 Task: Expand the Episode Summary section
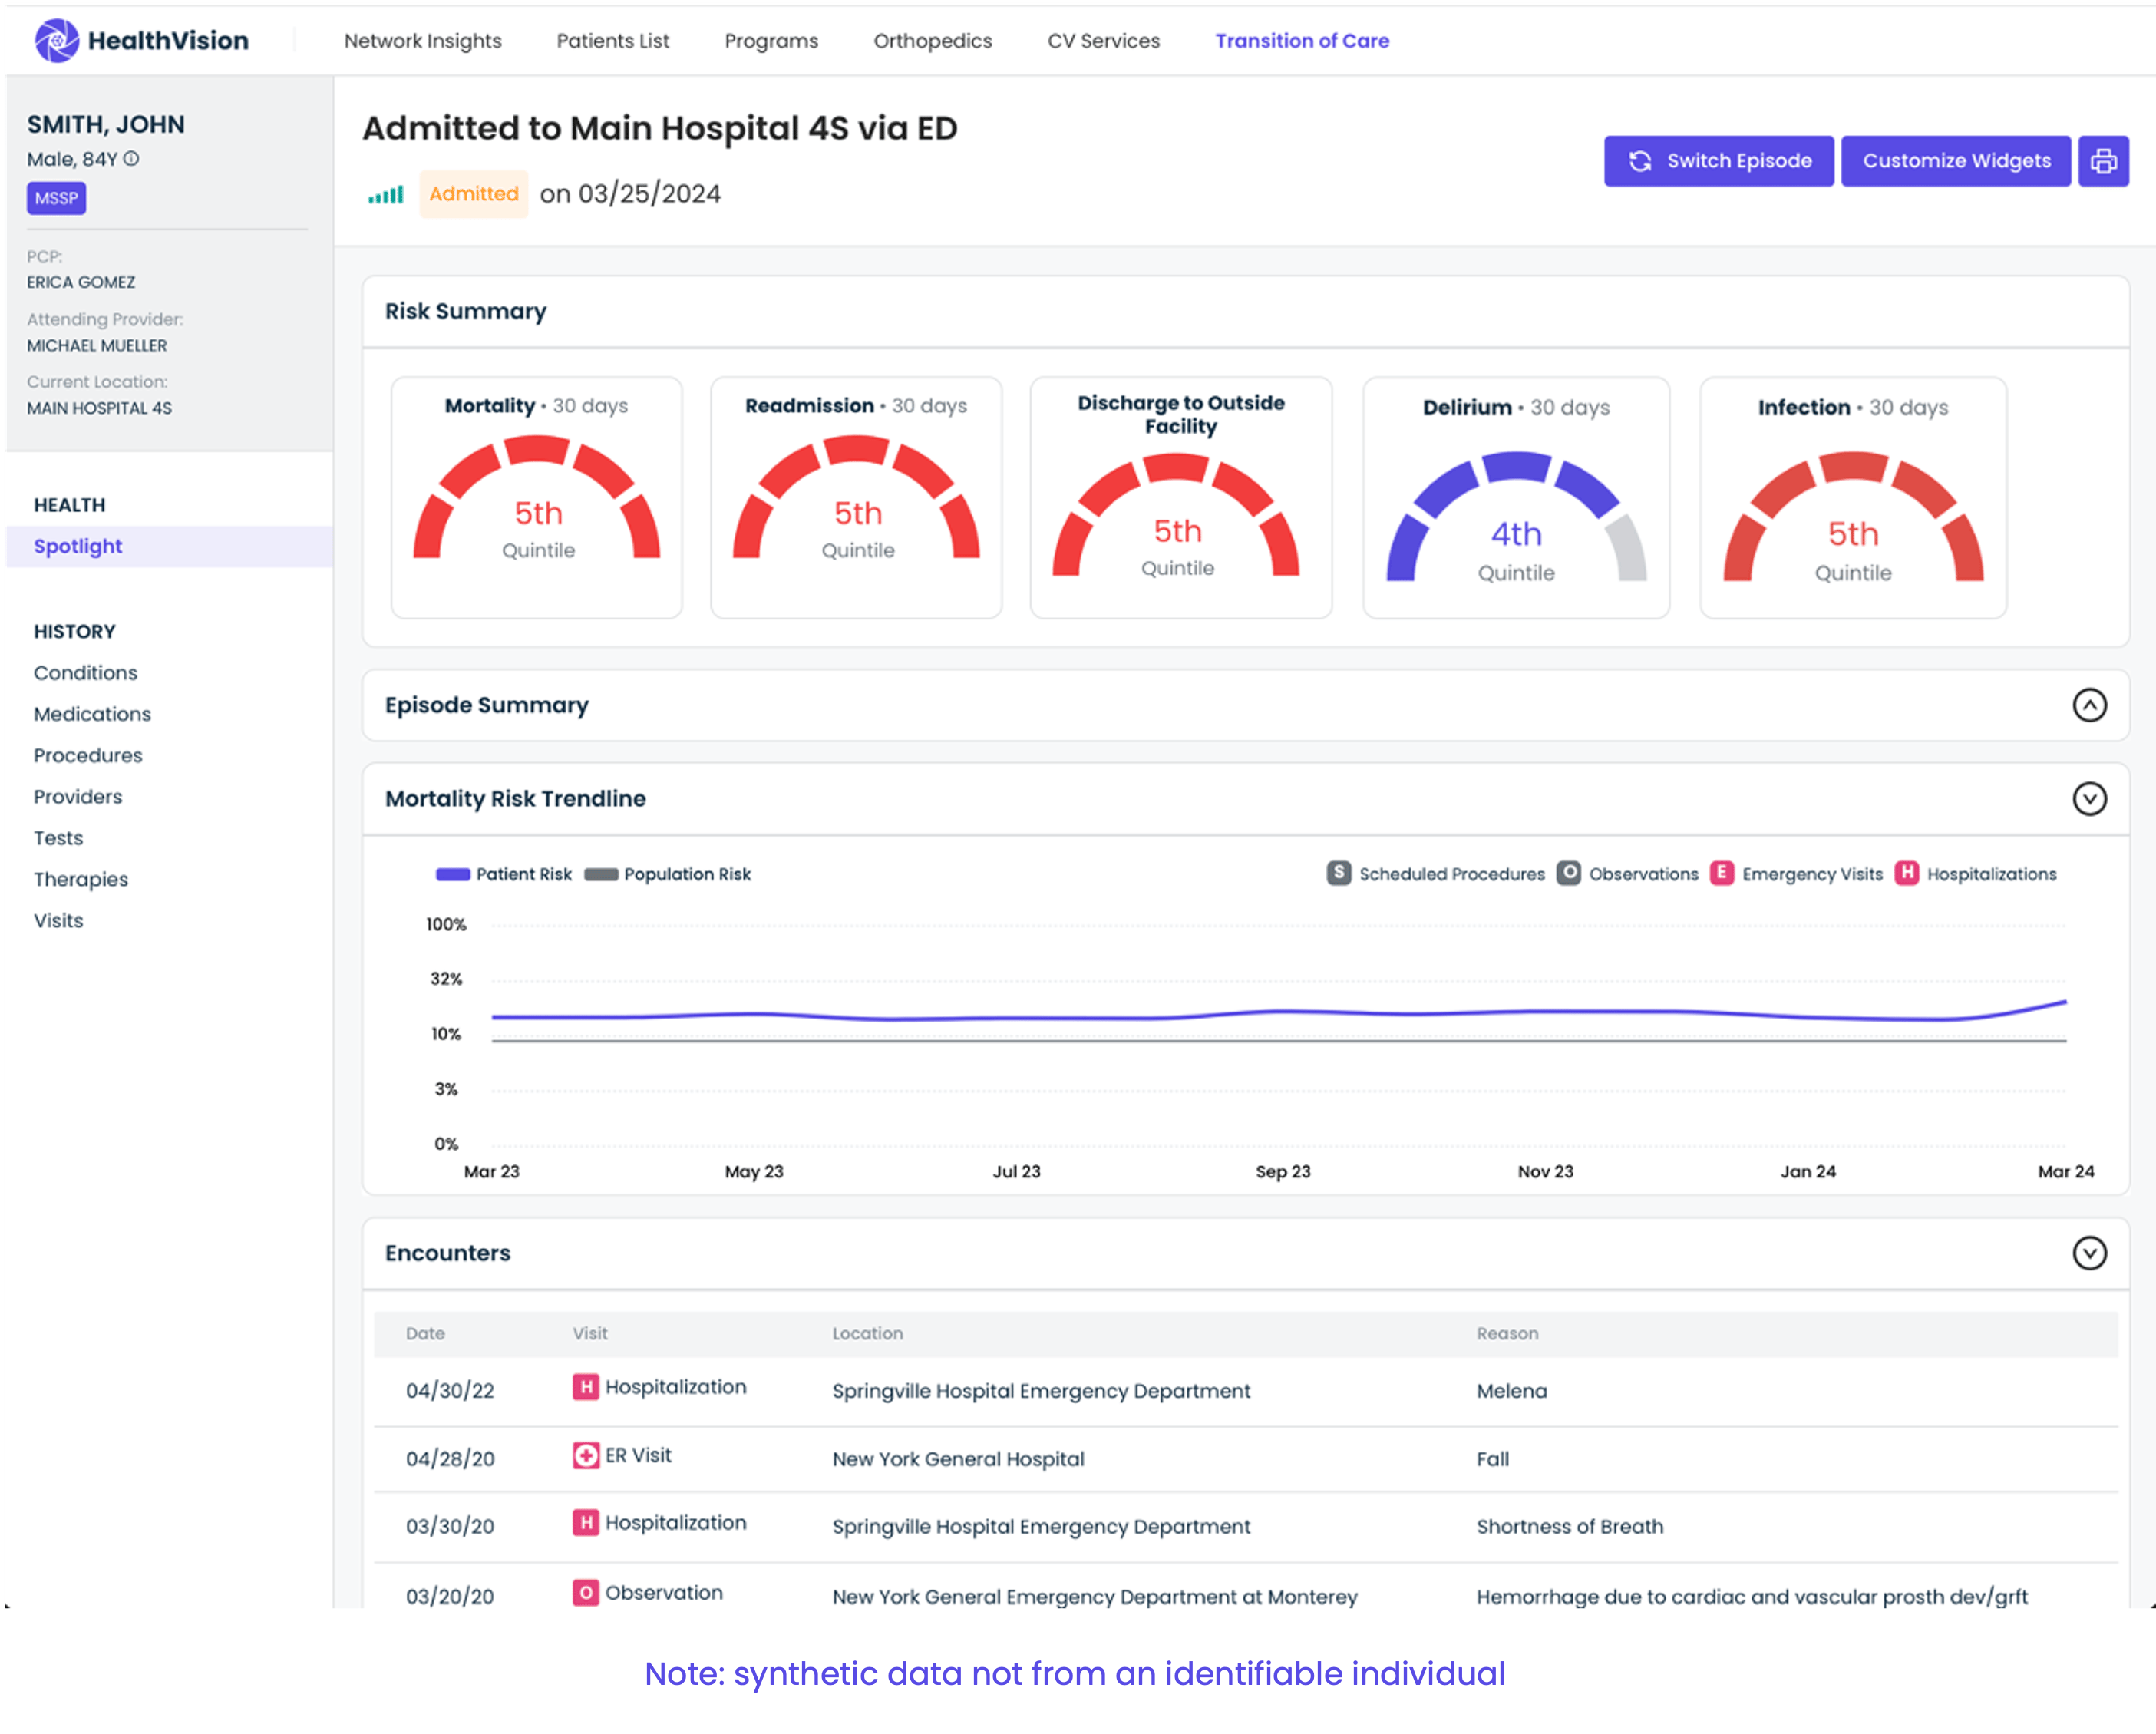[x=2089, y=705]
